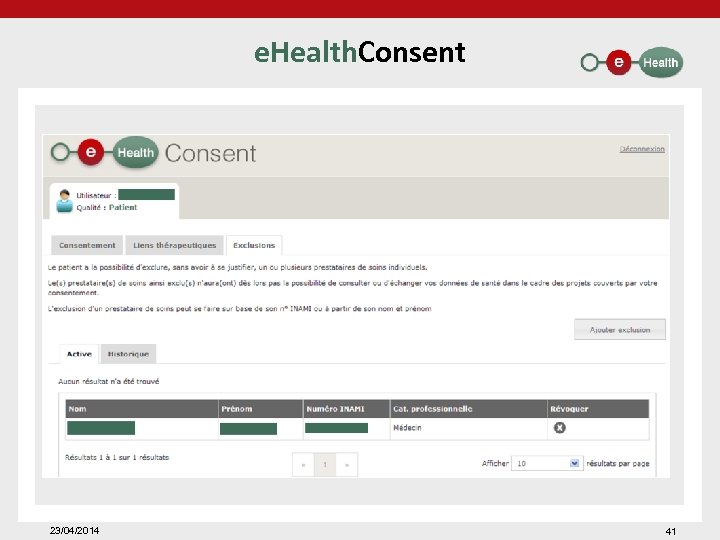Open the results-per-page dropdown showing 10
Screen dimensions: 720x540
pyautogui.click(x=547, y=463)
